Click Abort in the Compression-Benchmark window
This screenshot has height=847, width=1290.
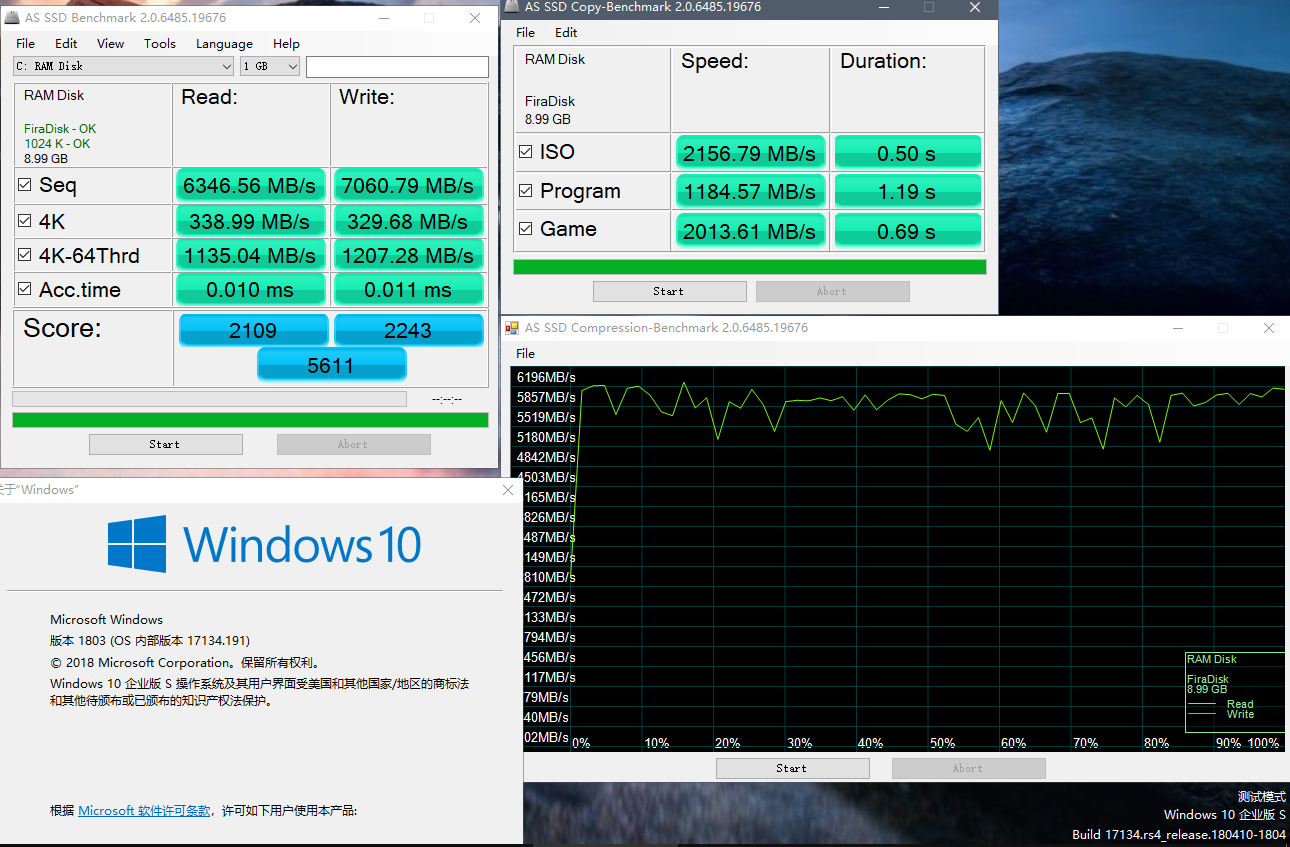[969, 769]
